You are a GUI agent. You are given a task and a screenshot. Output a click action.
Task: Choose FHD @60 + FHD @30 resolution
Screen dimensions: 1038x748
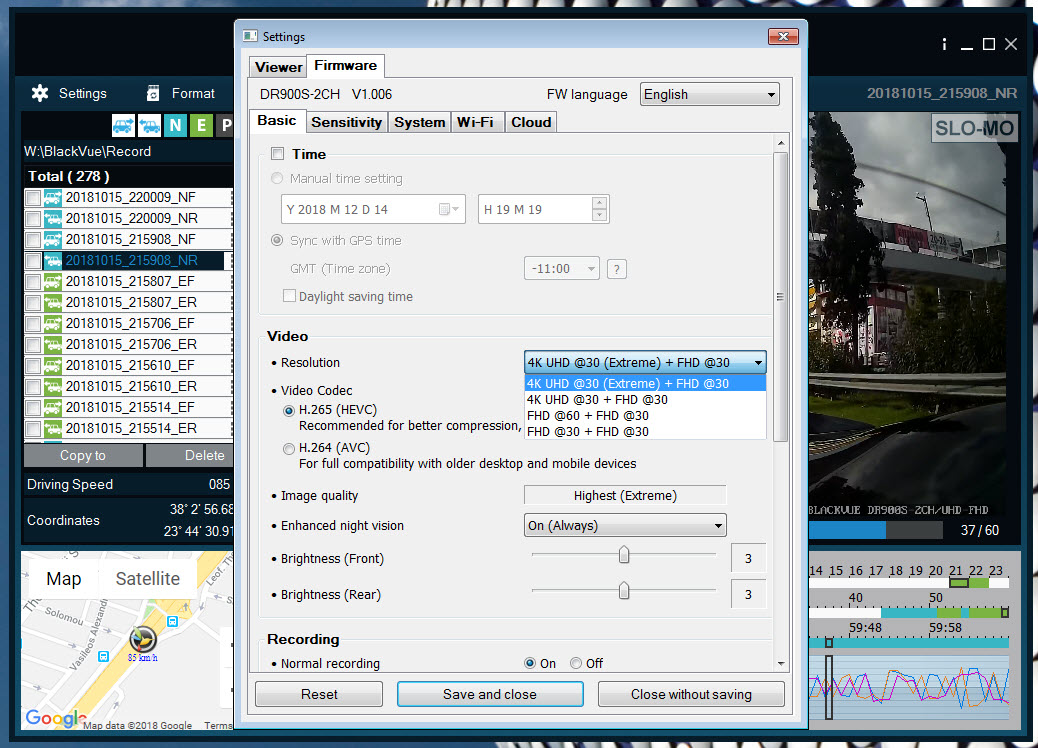(x=645, y=416)
